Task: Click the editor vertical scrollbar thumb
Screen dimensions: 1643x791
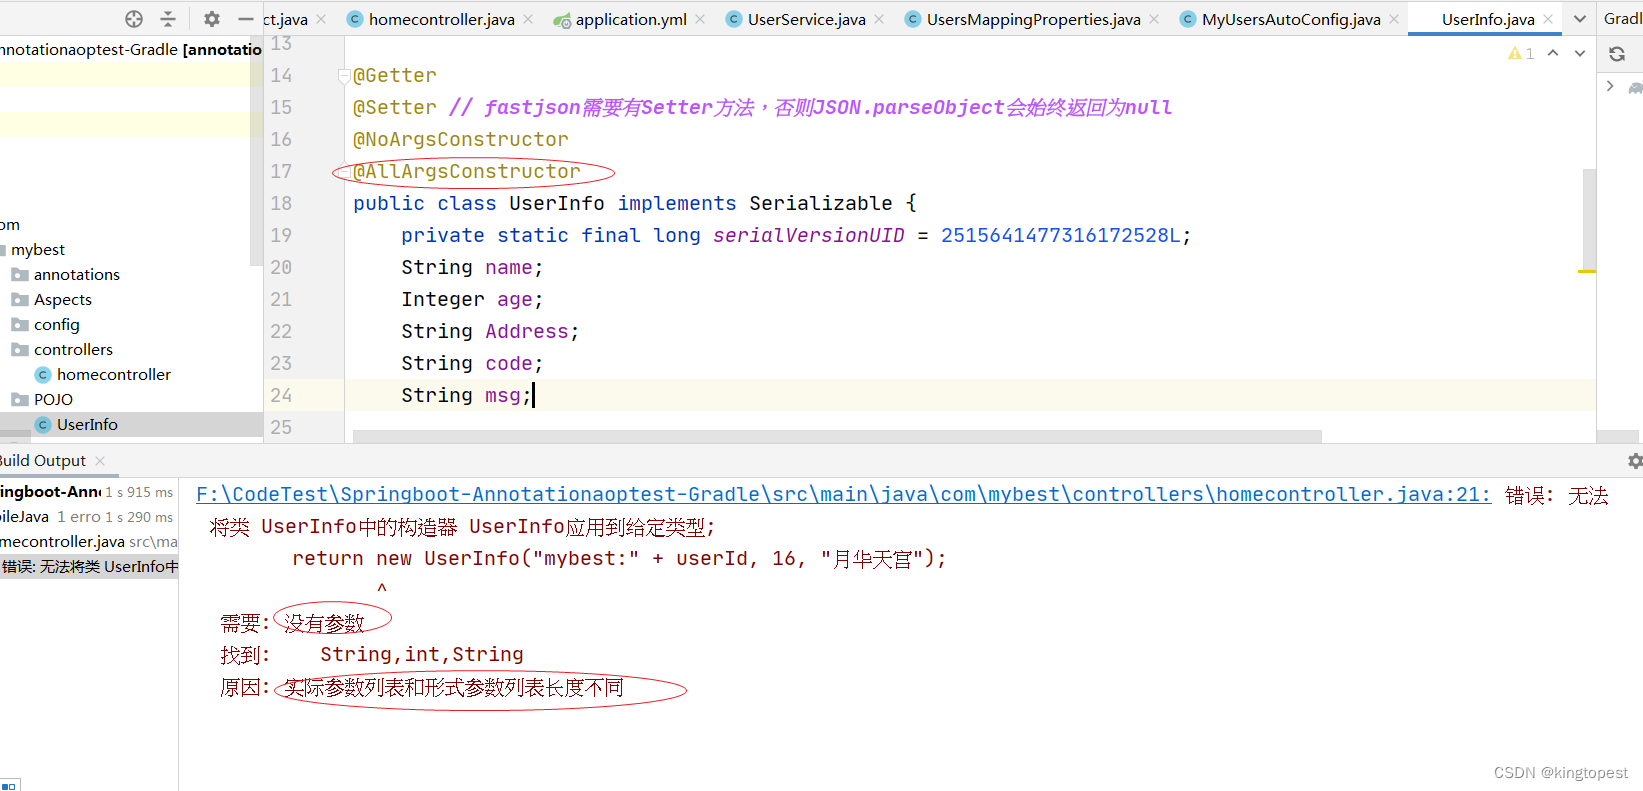Action: 1589,218
